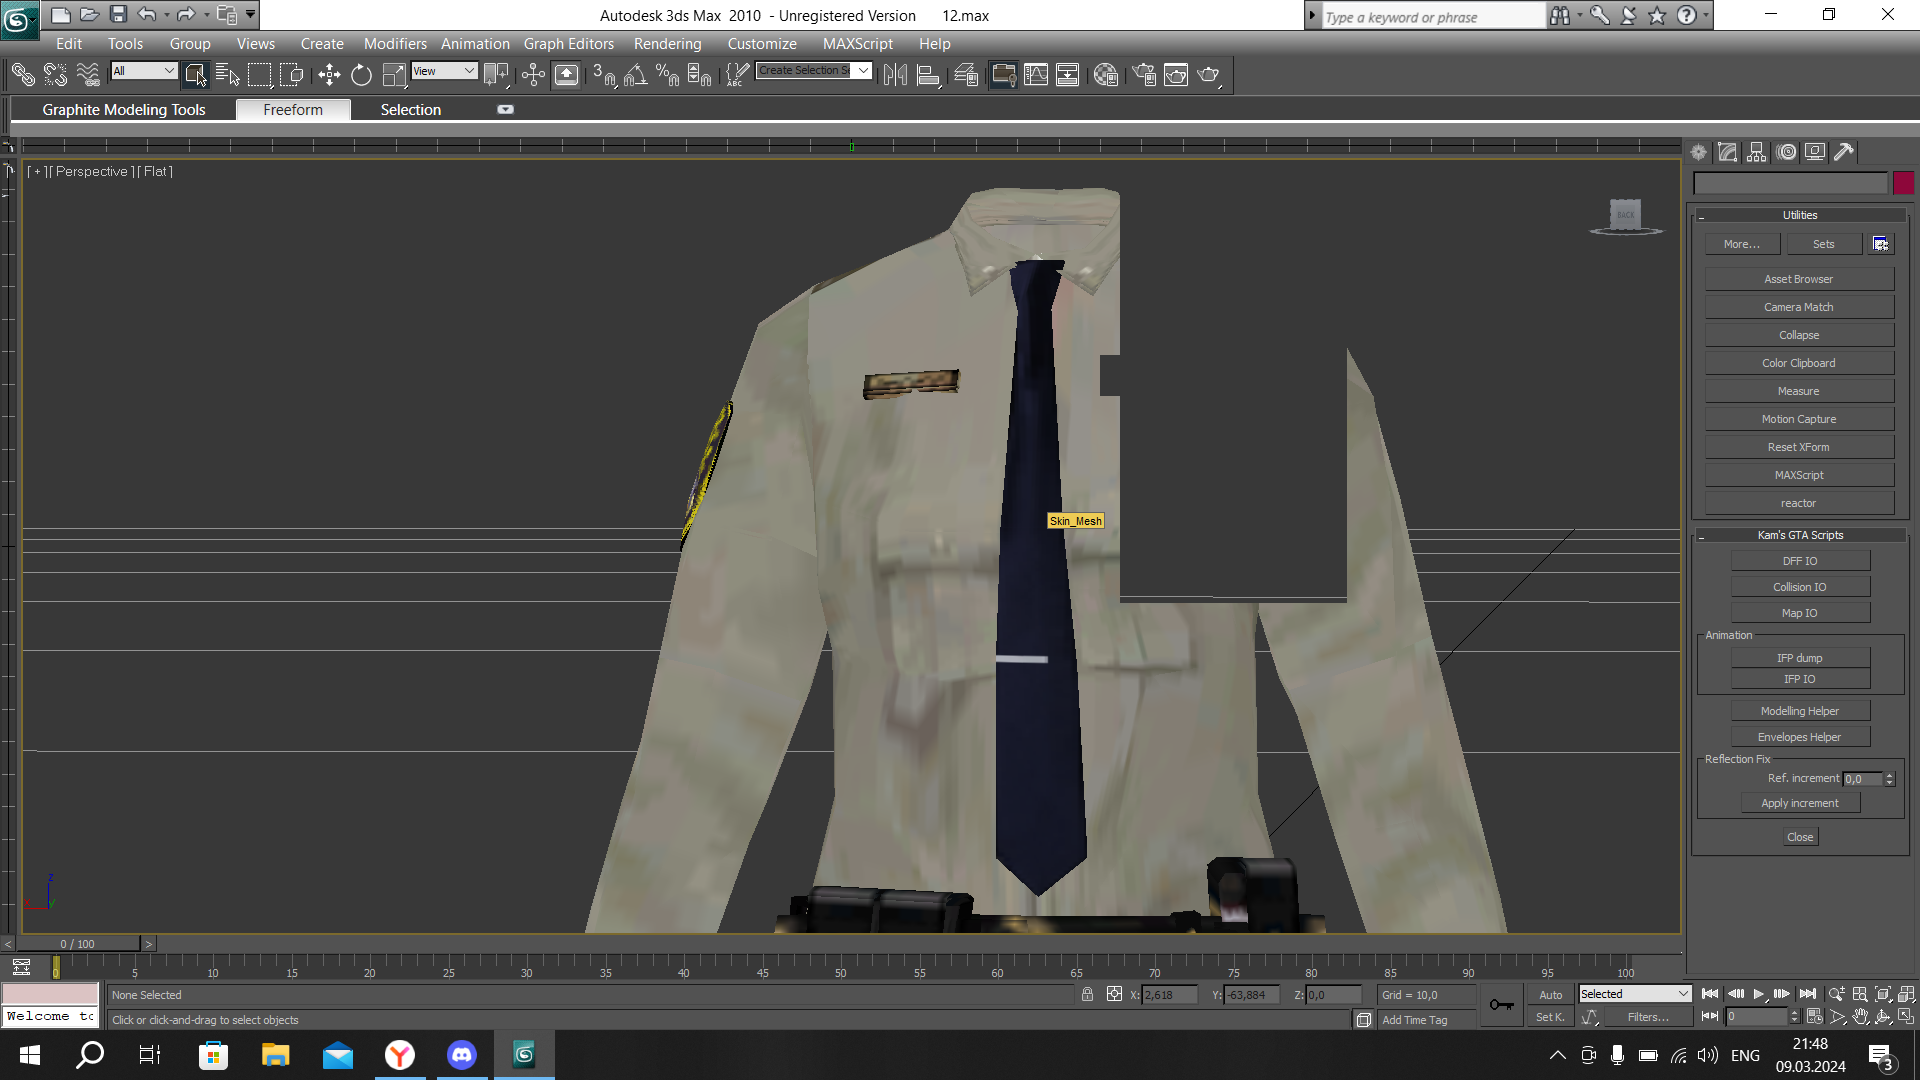
Task: Open the Render Setup teapot icon
Action: pyautogui.click(x=1144, y=75)
